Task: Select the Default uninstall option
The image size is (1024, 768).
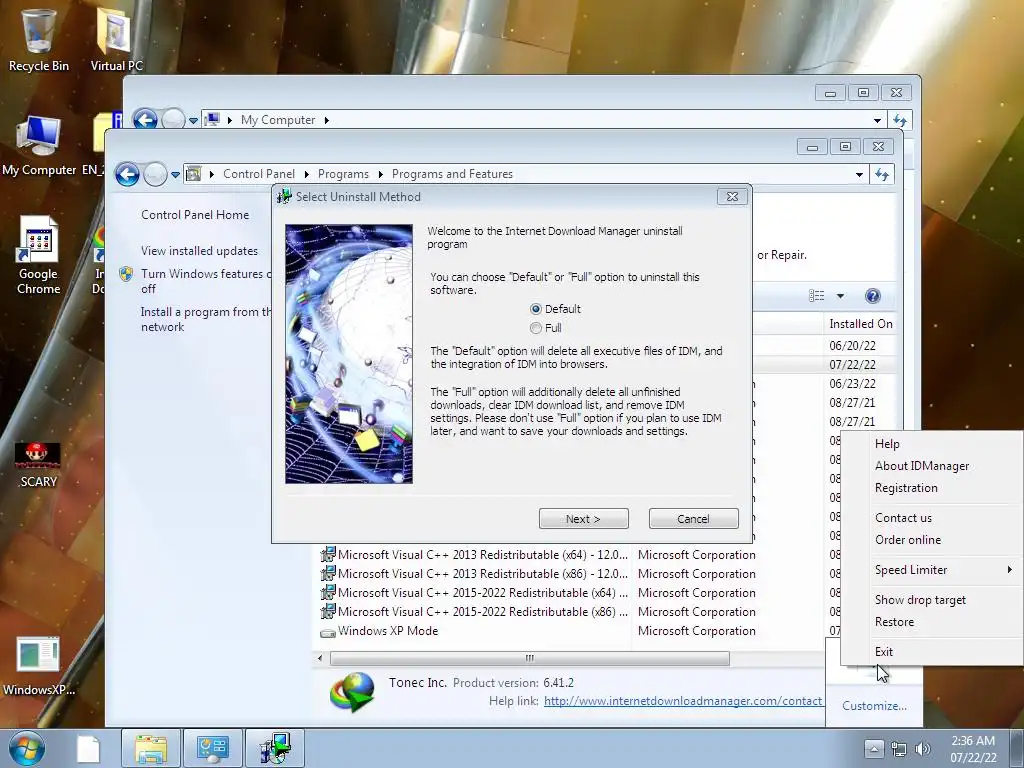Action: (555, 309)
